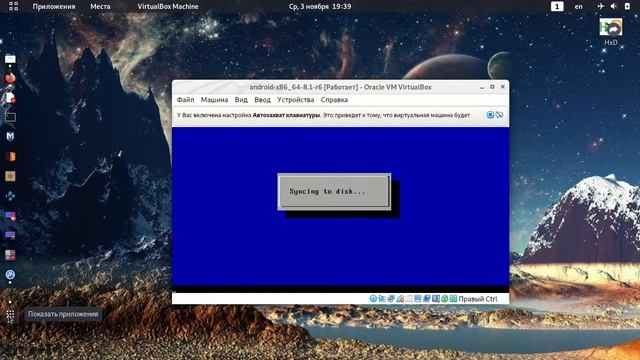This screenshot has width=640, height=360.
Task: Click the airplane mode icon
Action: pyautogui.click(x=600, y=6)
